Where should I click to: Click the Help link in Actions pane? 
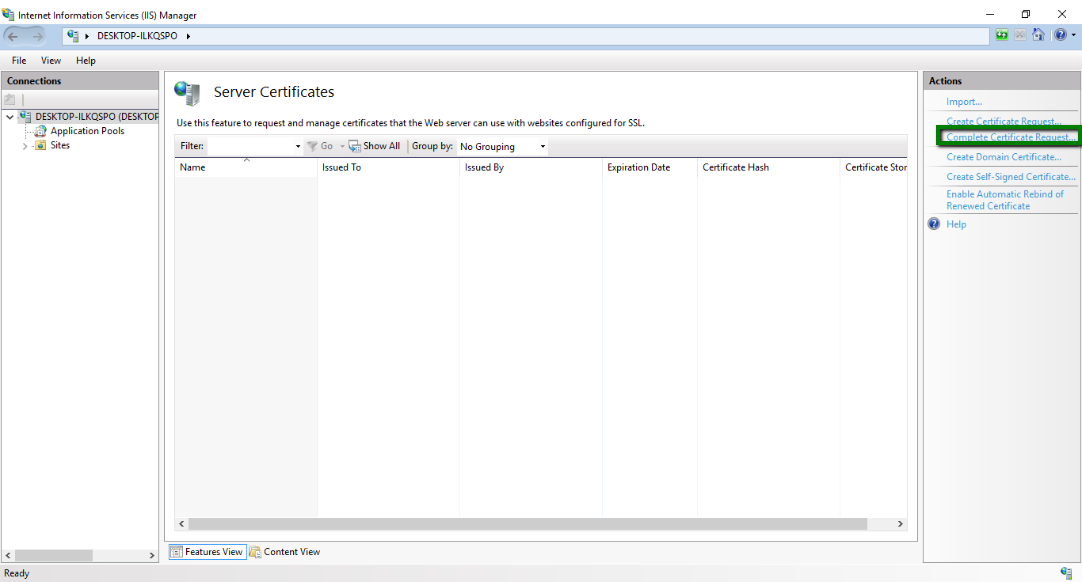pyautogui.click(x=956, y=224)
